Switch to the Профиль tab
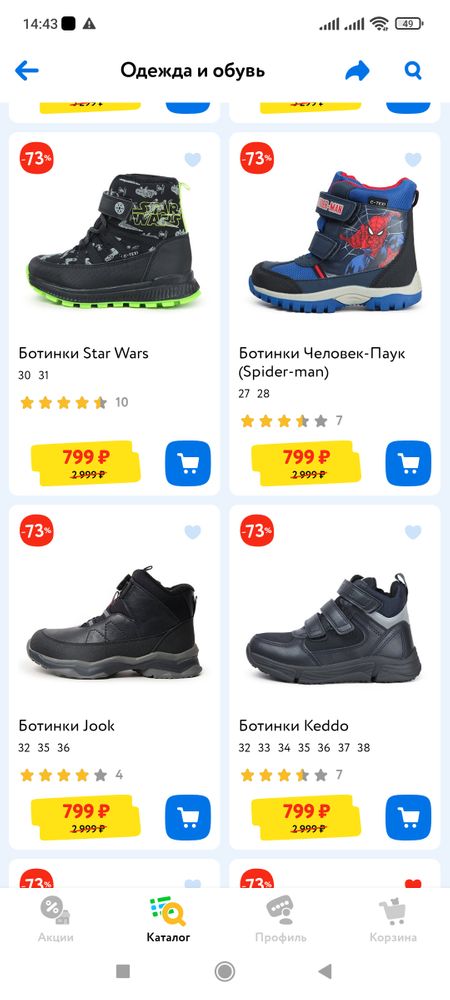The image size is (450, 1000). click(280, 919)
